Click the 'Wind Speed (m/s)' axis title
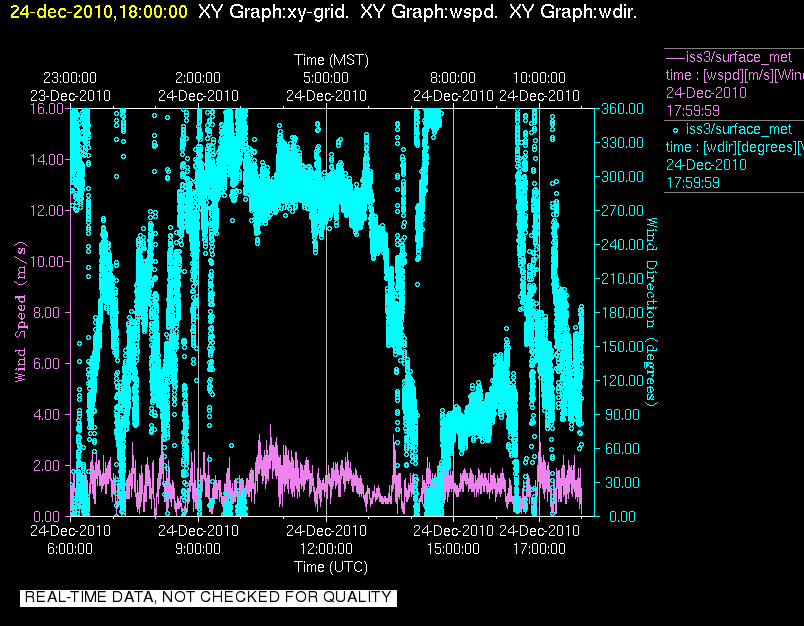 point(20,312)
